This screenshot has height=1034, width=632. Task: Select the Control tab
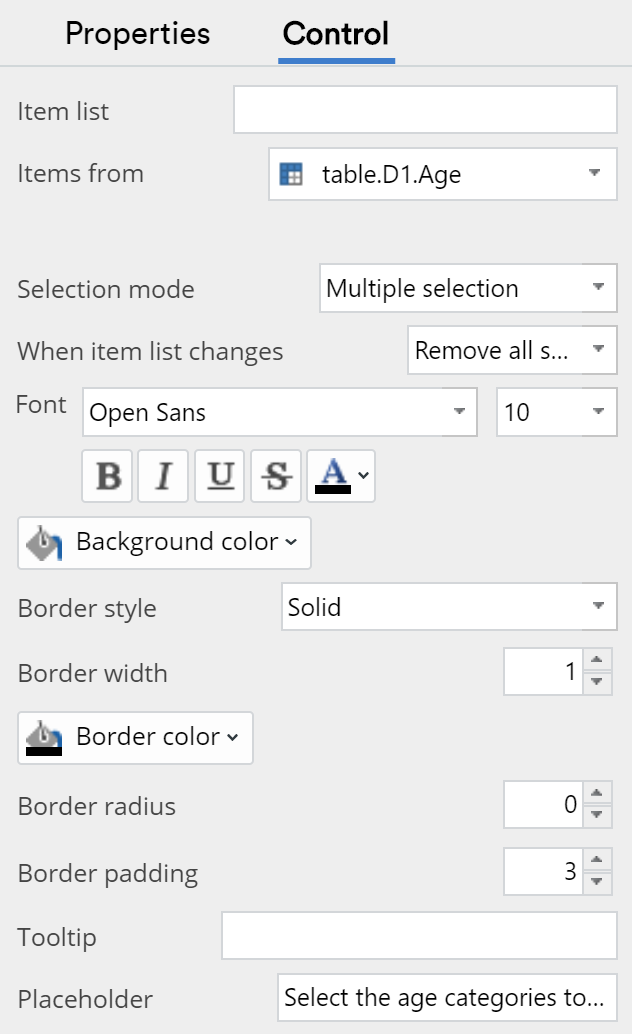336,33
